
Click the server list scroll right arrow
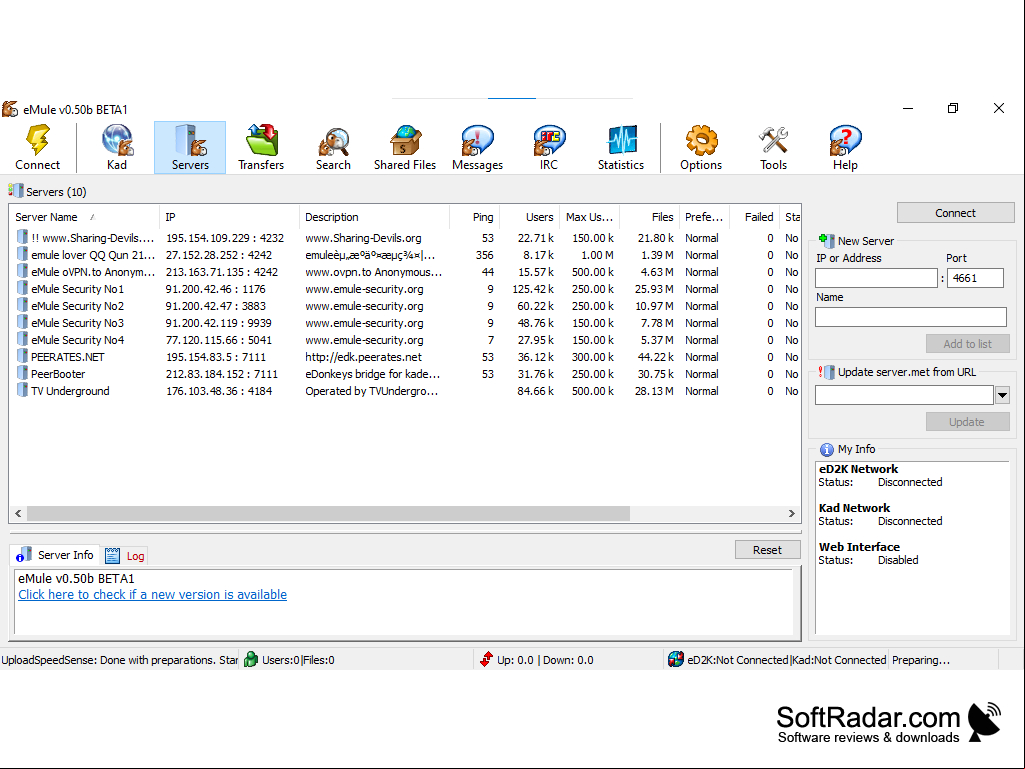(792, 513)
